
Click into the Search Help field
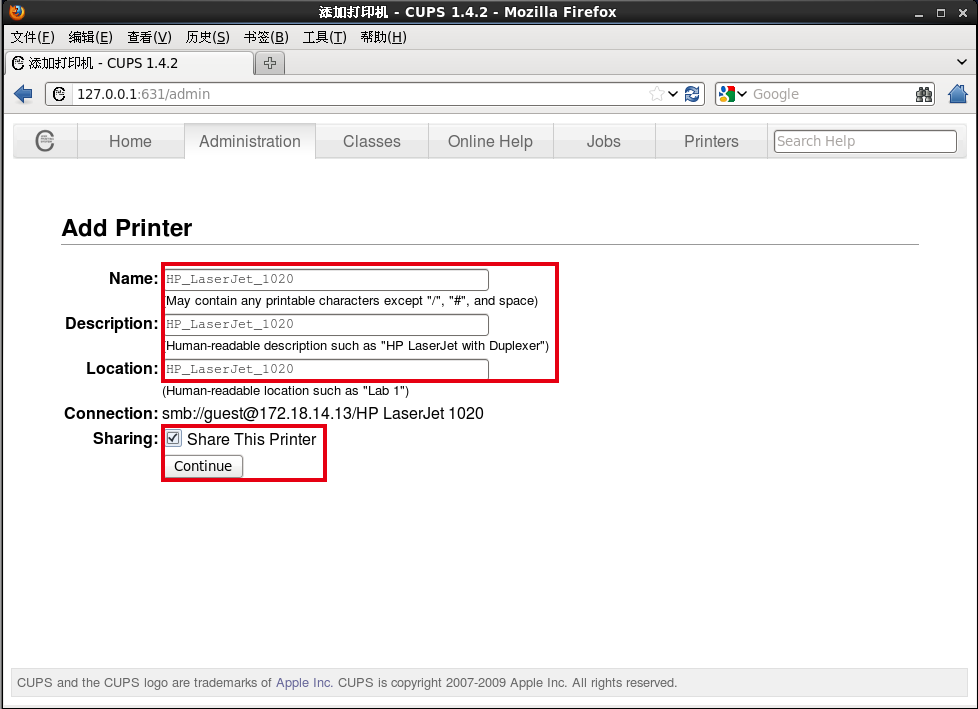pos(865,141)
